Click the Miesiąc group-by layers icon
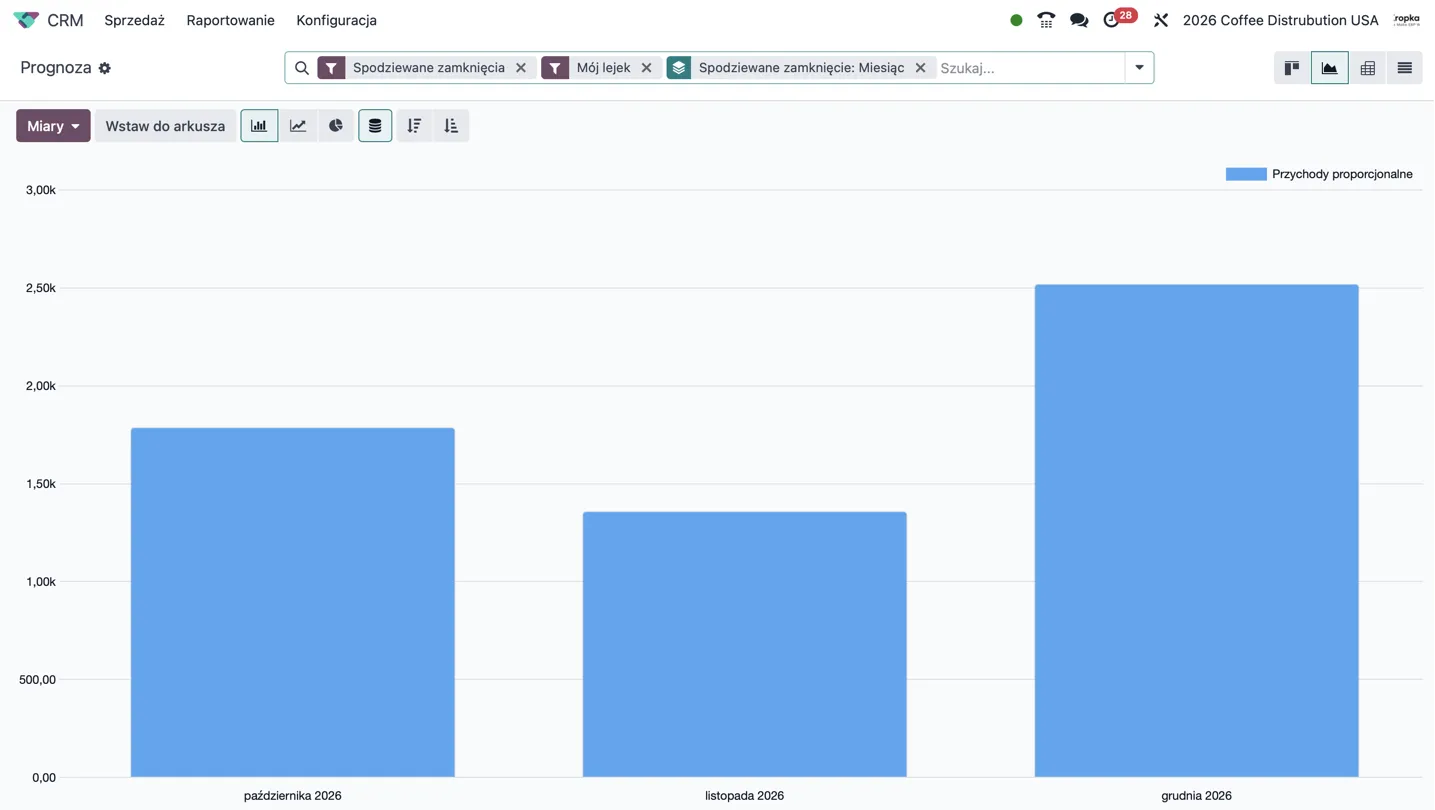The width and height of the screenshot is (1435, 810). click(x=679, y=68)
